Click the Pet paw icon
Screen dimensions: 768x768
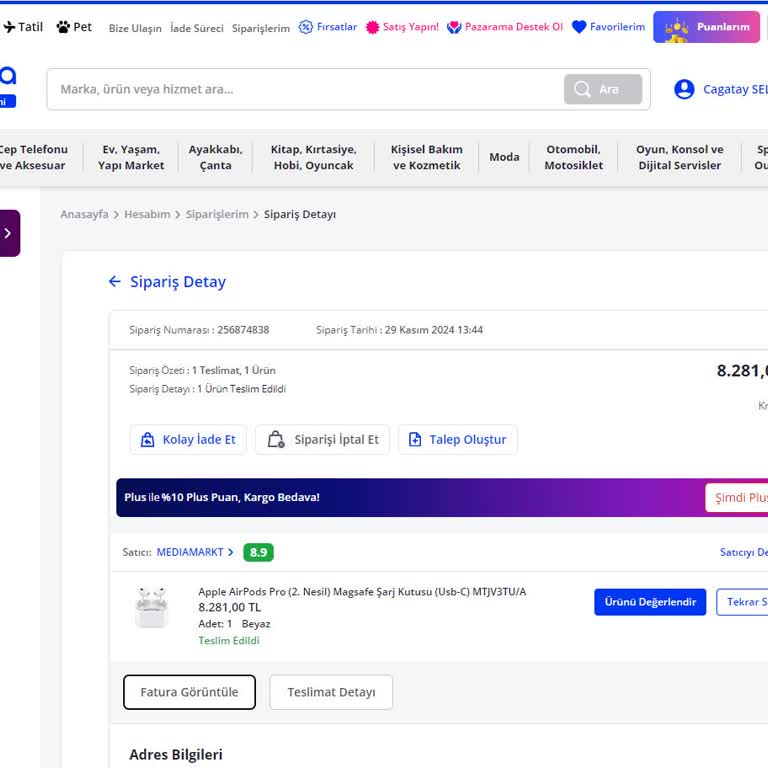tap(63, 27)
